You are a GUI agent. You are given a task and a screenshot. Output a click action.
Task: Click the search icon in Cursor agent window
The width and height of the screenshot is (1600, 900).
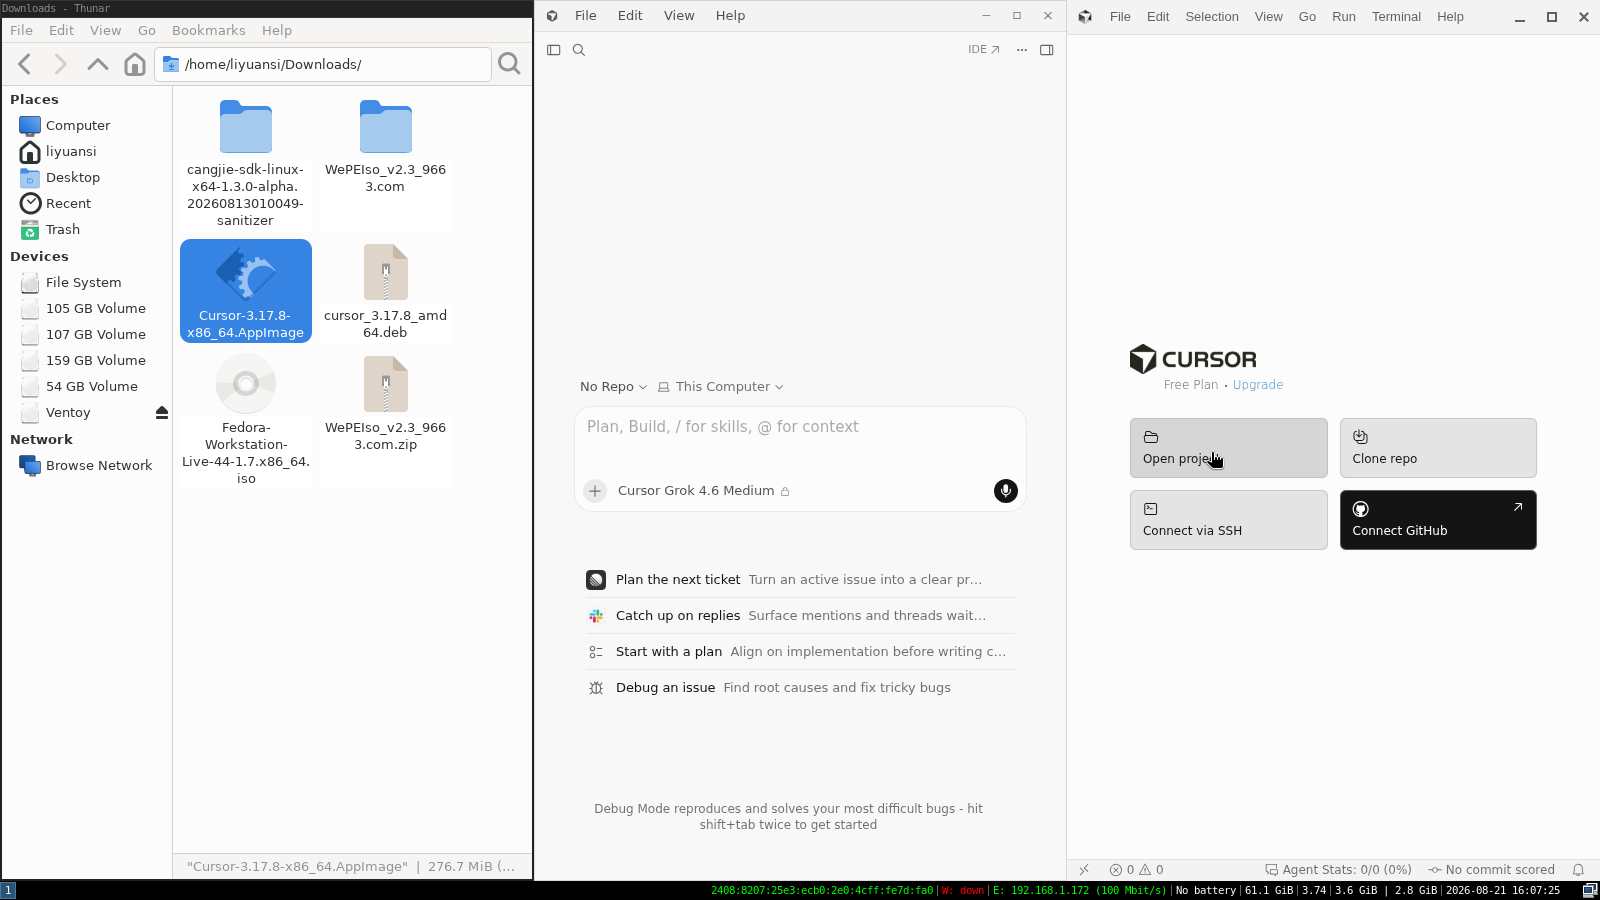pos(579,50)
